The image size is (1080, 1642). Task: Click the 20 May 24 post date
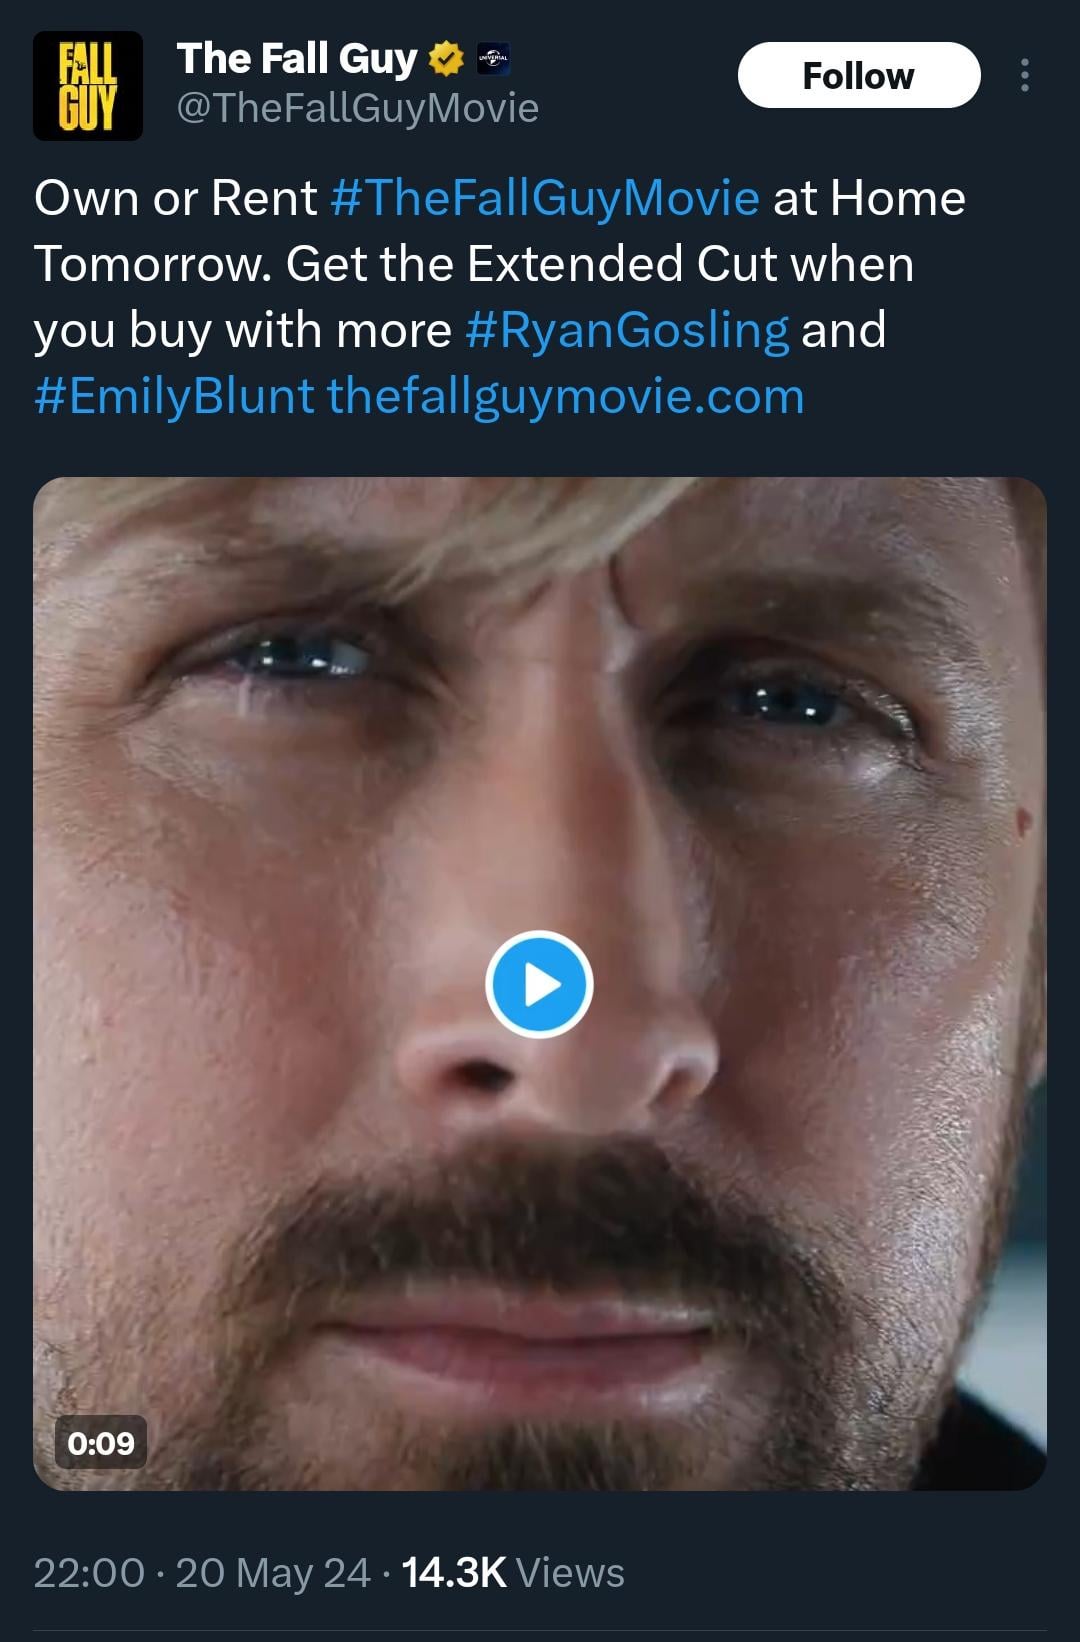click(x=273, y=1573)
